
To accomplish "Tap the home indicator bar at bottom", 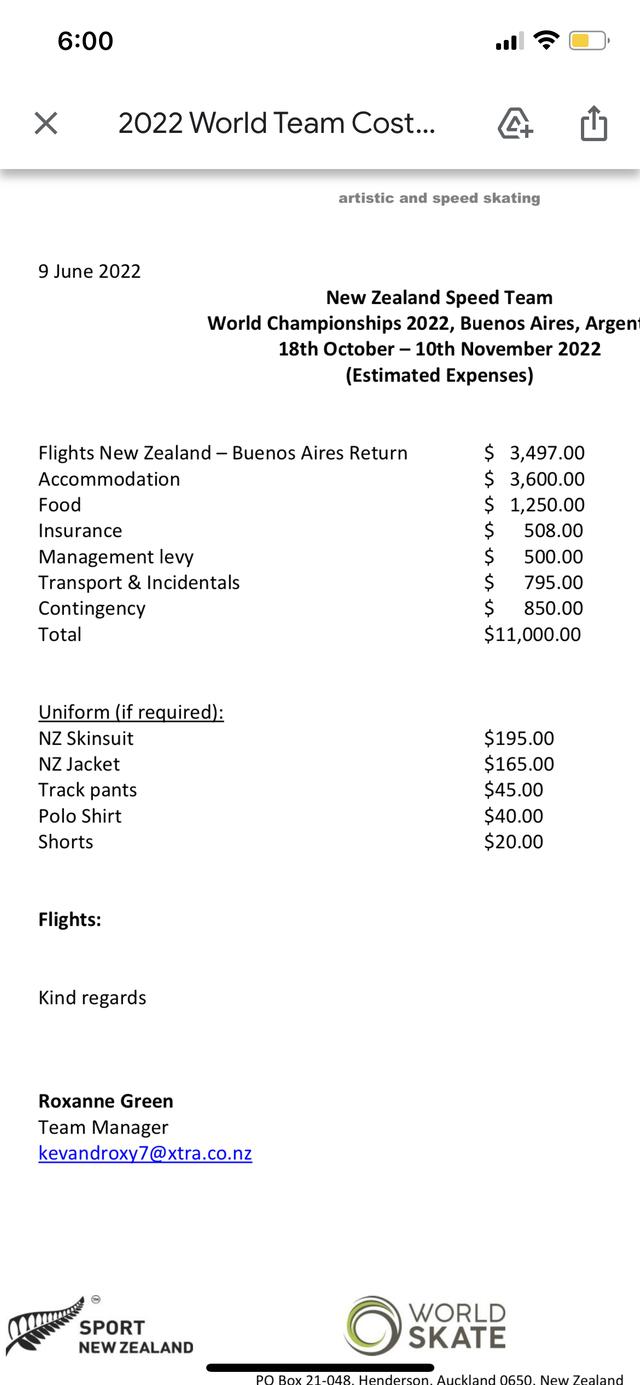I will click(320, 1367).
